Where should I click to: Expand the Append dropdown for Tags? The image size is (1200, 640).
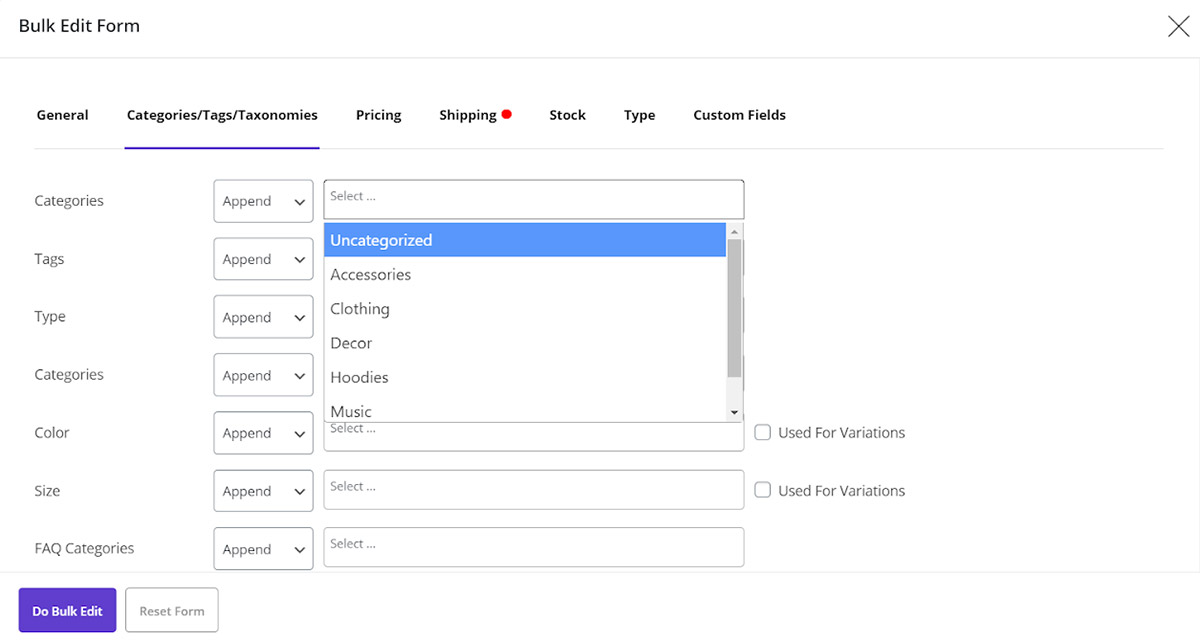[x=263, y=259]
